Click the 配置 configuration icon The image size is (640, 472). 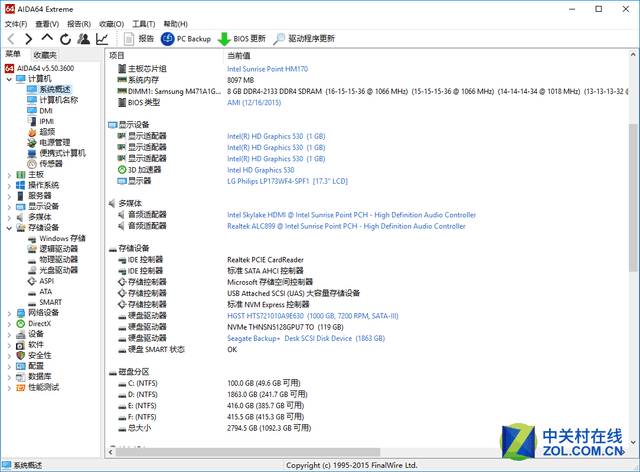click(x=20, y=366)
